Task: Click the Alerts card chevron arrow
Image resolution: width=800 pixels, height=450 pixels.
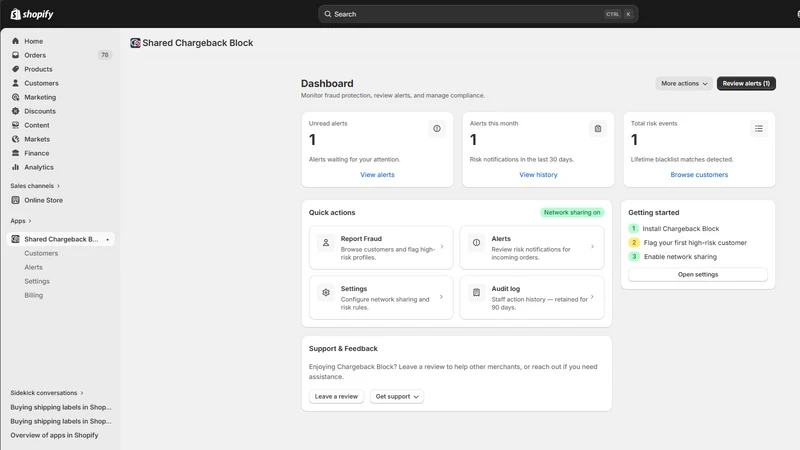Action: (592, 247)
